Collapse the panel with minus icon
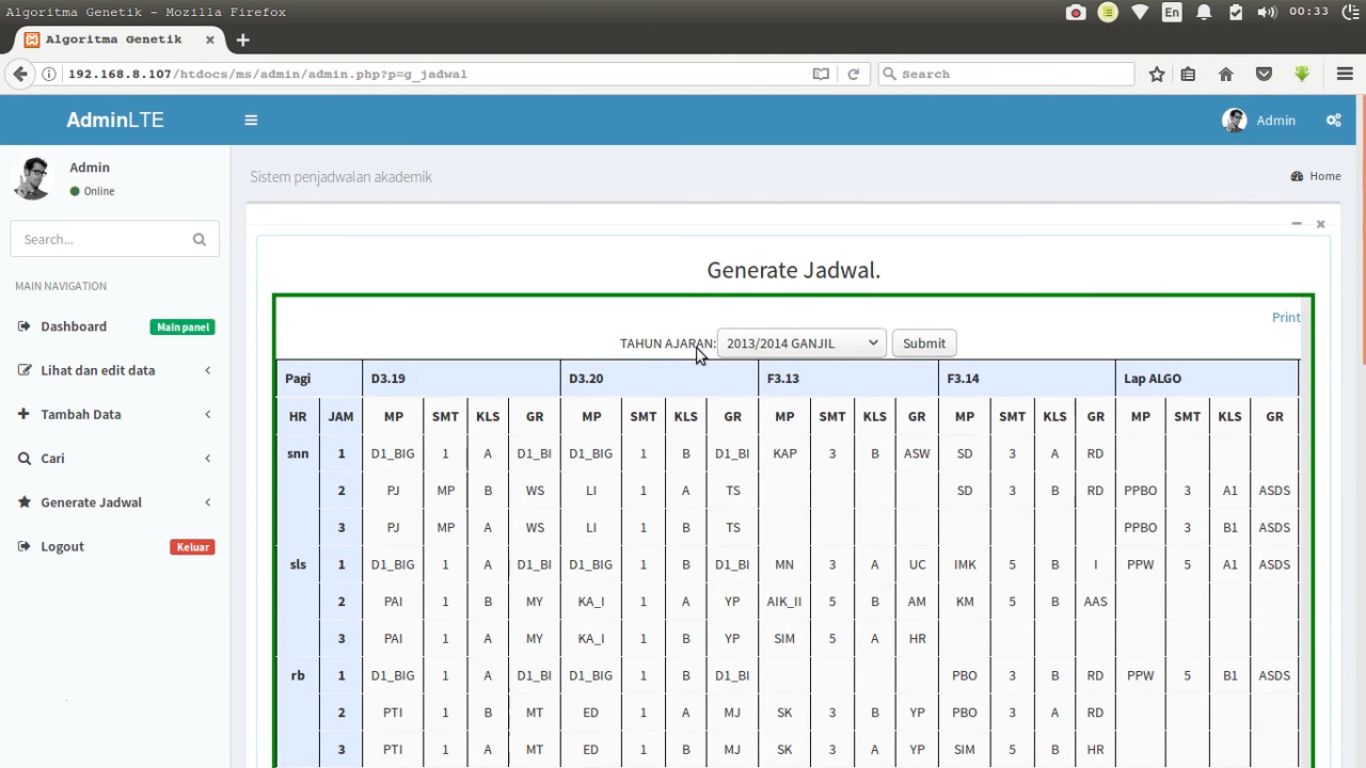 (1296, 224)
